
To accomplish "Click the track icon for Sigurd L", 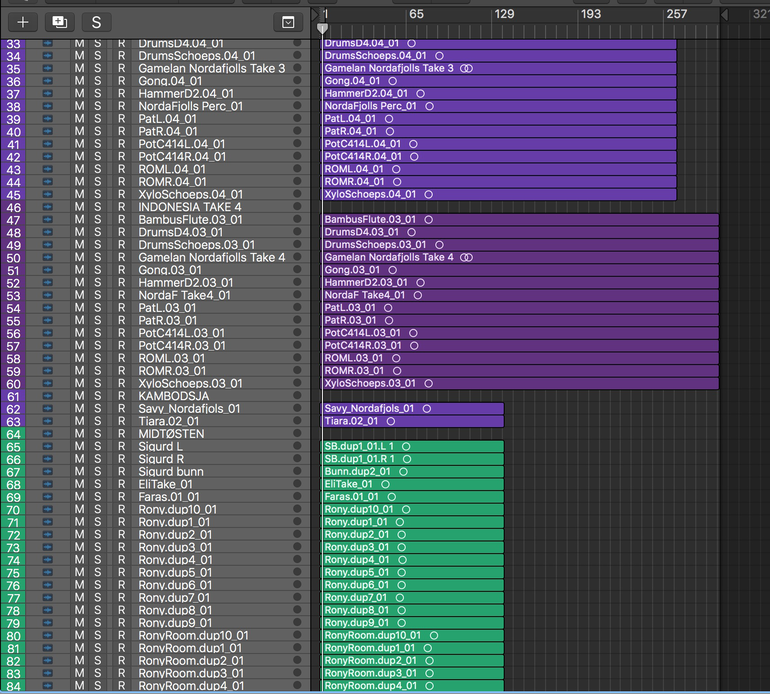I will tap(47, 446).
